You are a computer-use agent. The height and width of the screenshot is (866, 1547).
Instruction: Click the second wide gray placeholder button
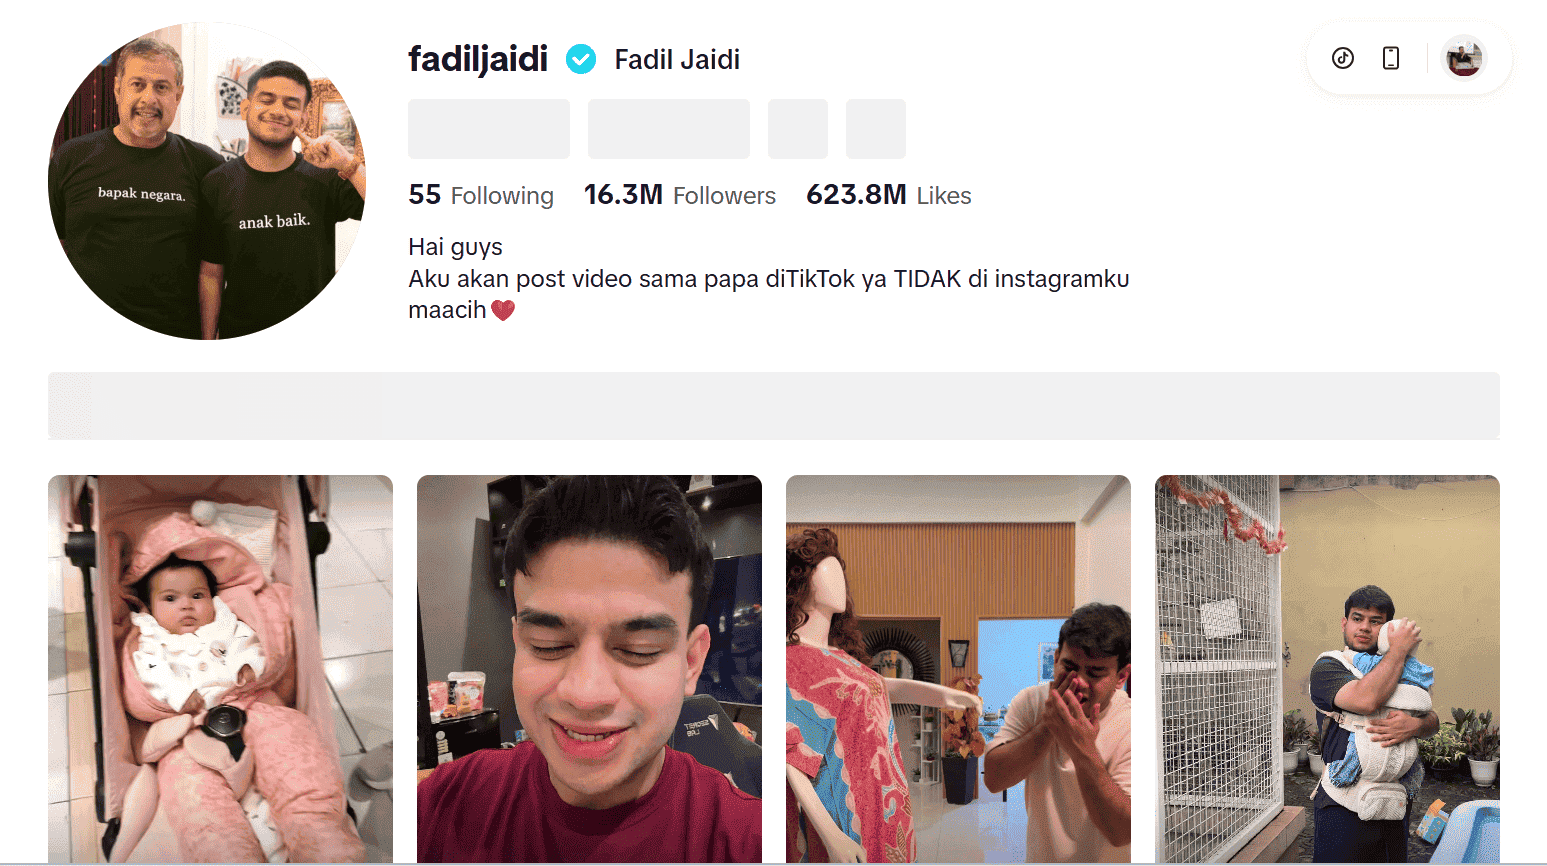click(x=669, y=129)
